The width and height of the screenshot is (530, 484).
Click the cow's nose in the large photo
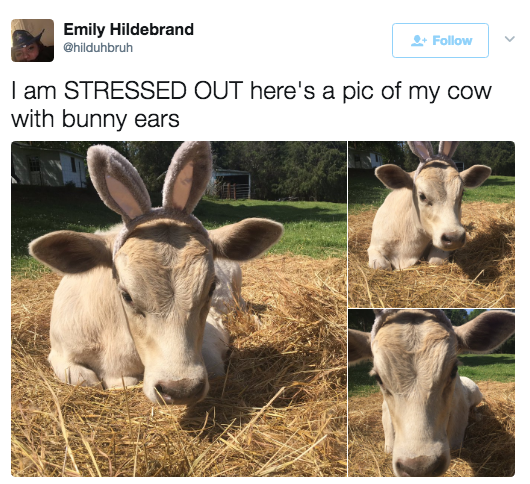pyautogui.click(x=181, y=388)
